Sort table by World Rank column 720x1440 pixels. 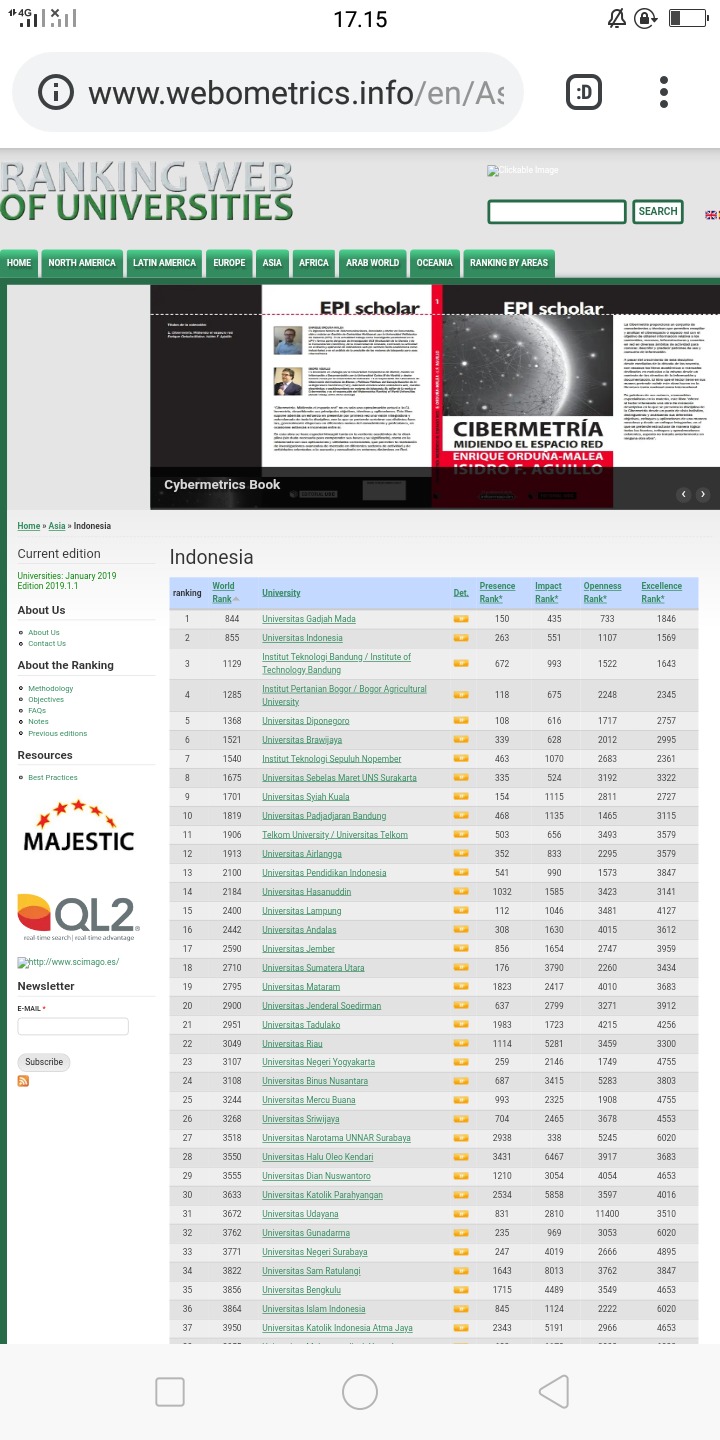click(x=223, y=592)
